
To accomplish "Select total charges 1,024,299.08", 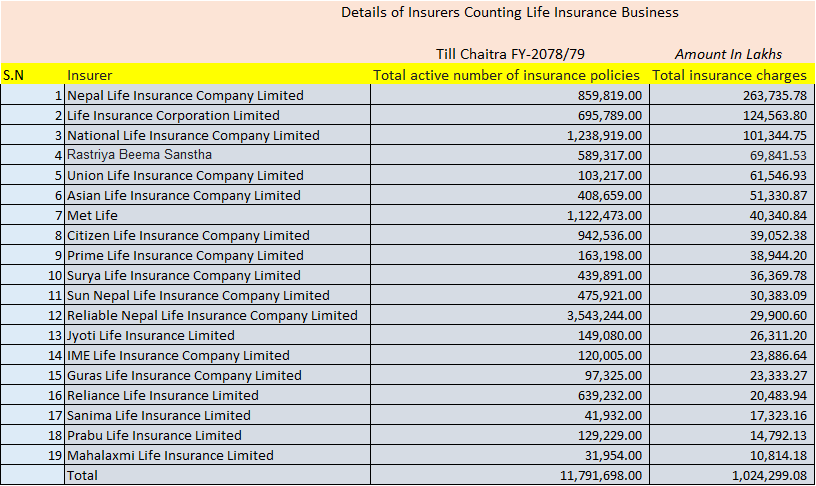I will click(770, 476).
